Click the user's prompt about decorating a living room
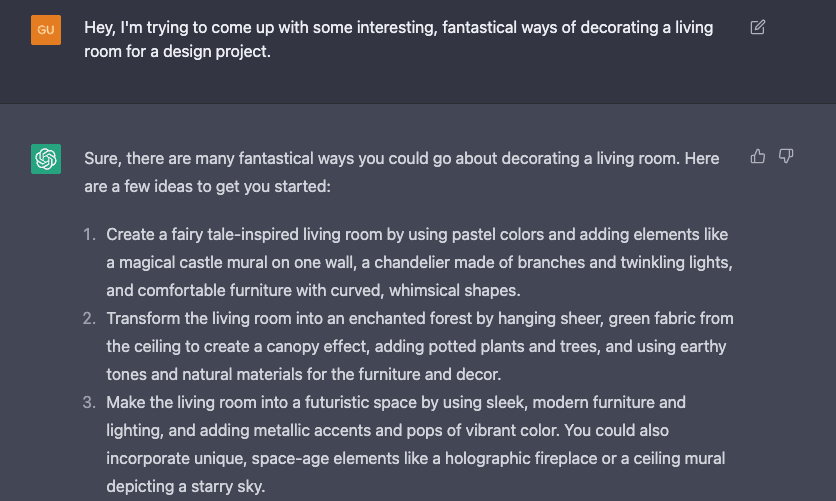The width and height of the screenshot is (836, 501). 398,39
